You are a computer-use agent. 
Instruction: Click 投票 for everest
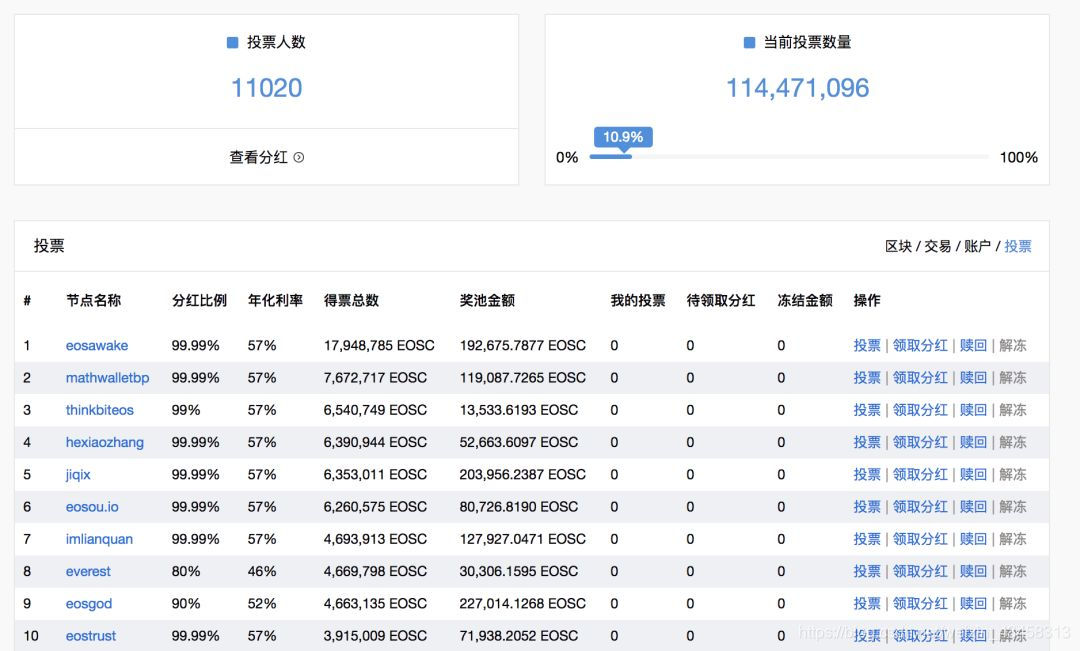coord(866,571)
